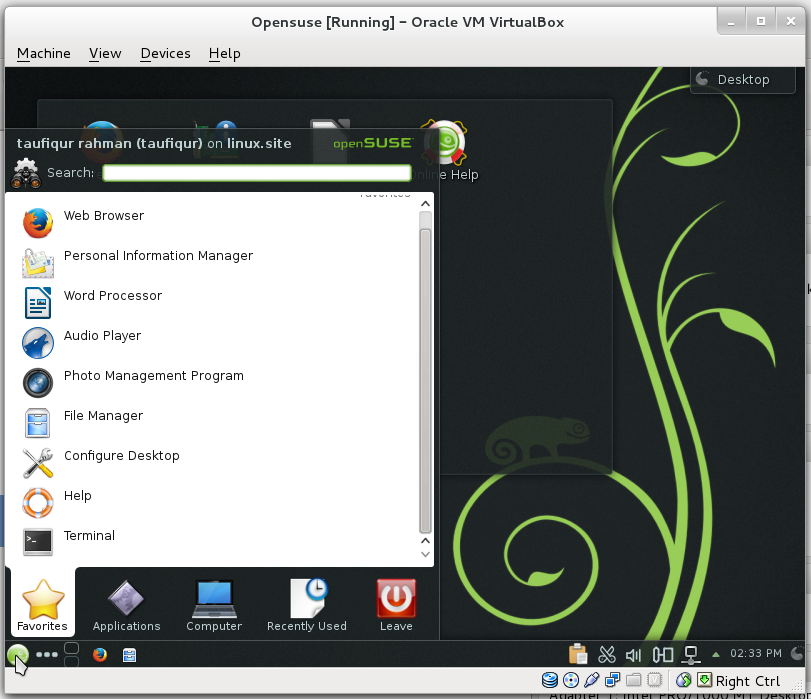Open the volume control in the system tray
Screen dimensions: 811x699
tap(633, 654)
